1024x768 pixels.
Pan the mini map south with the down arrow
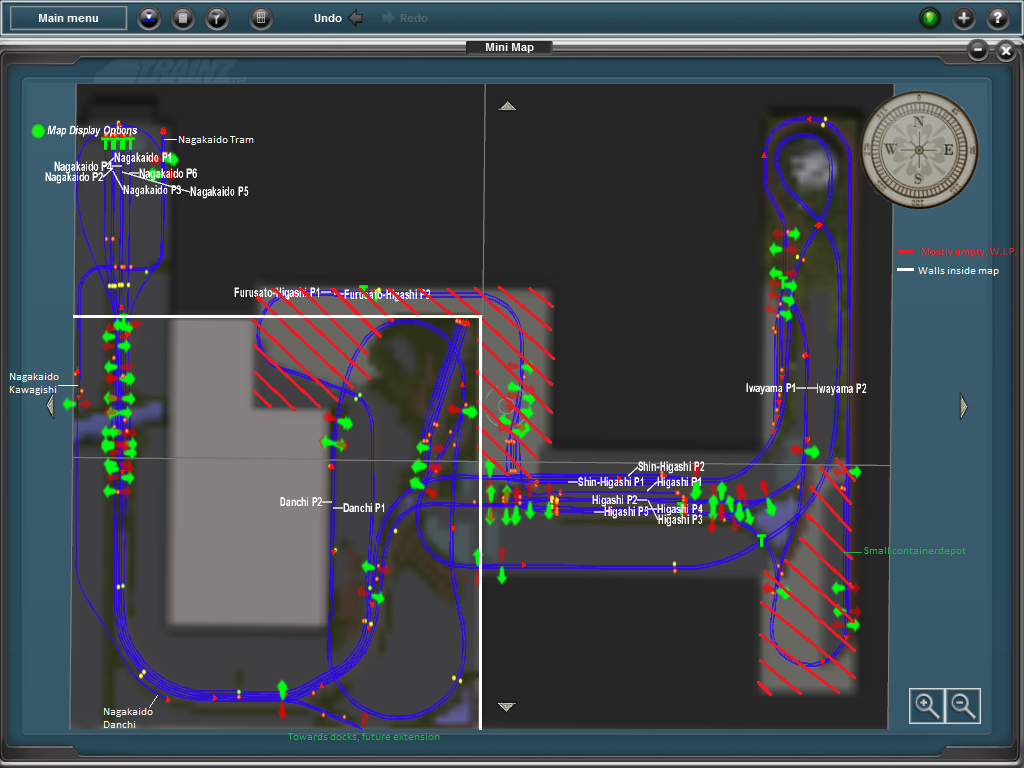tap(507, 707)
